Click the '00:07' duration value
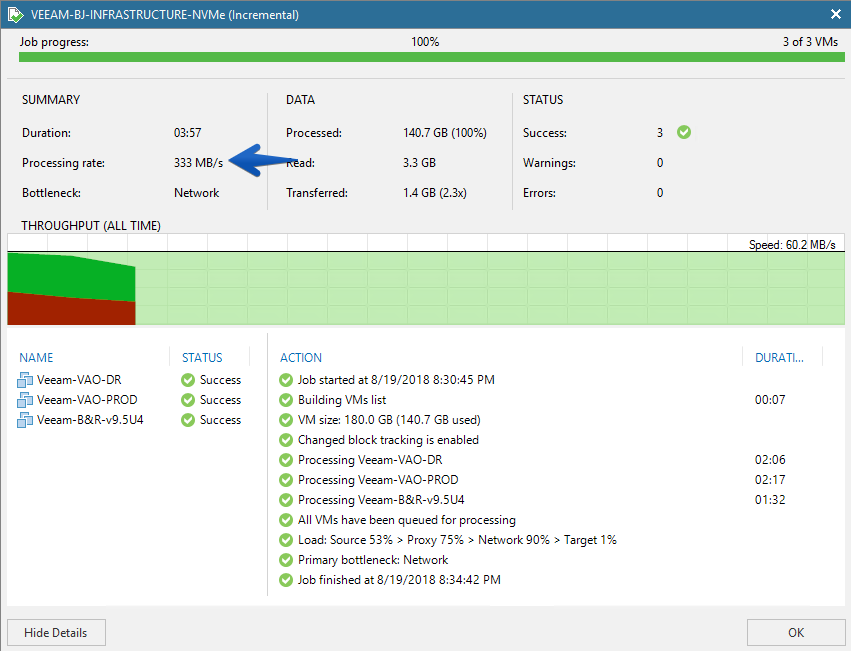 (770, 400)
